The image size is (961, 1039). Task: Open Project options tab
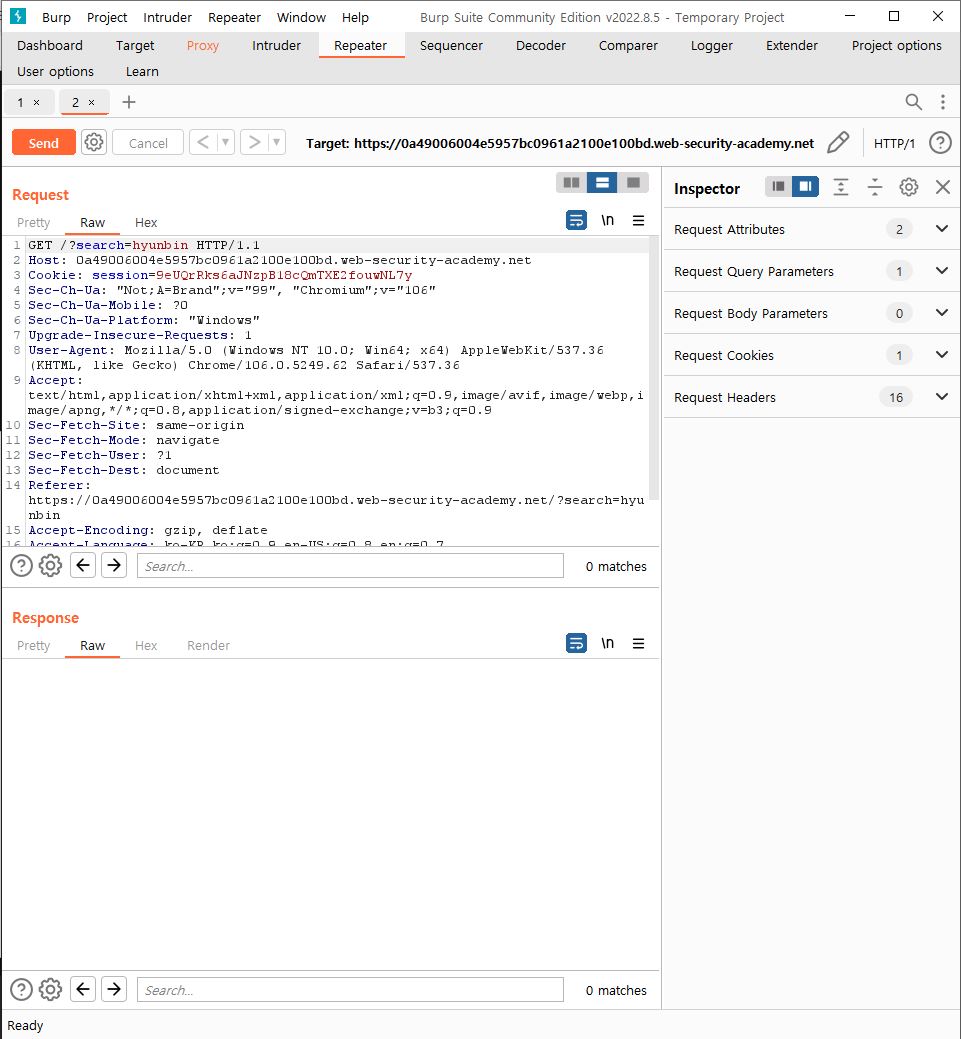click(x=896, y=45)
